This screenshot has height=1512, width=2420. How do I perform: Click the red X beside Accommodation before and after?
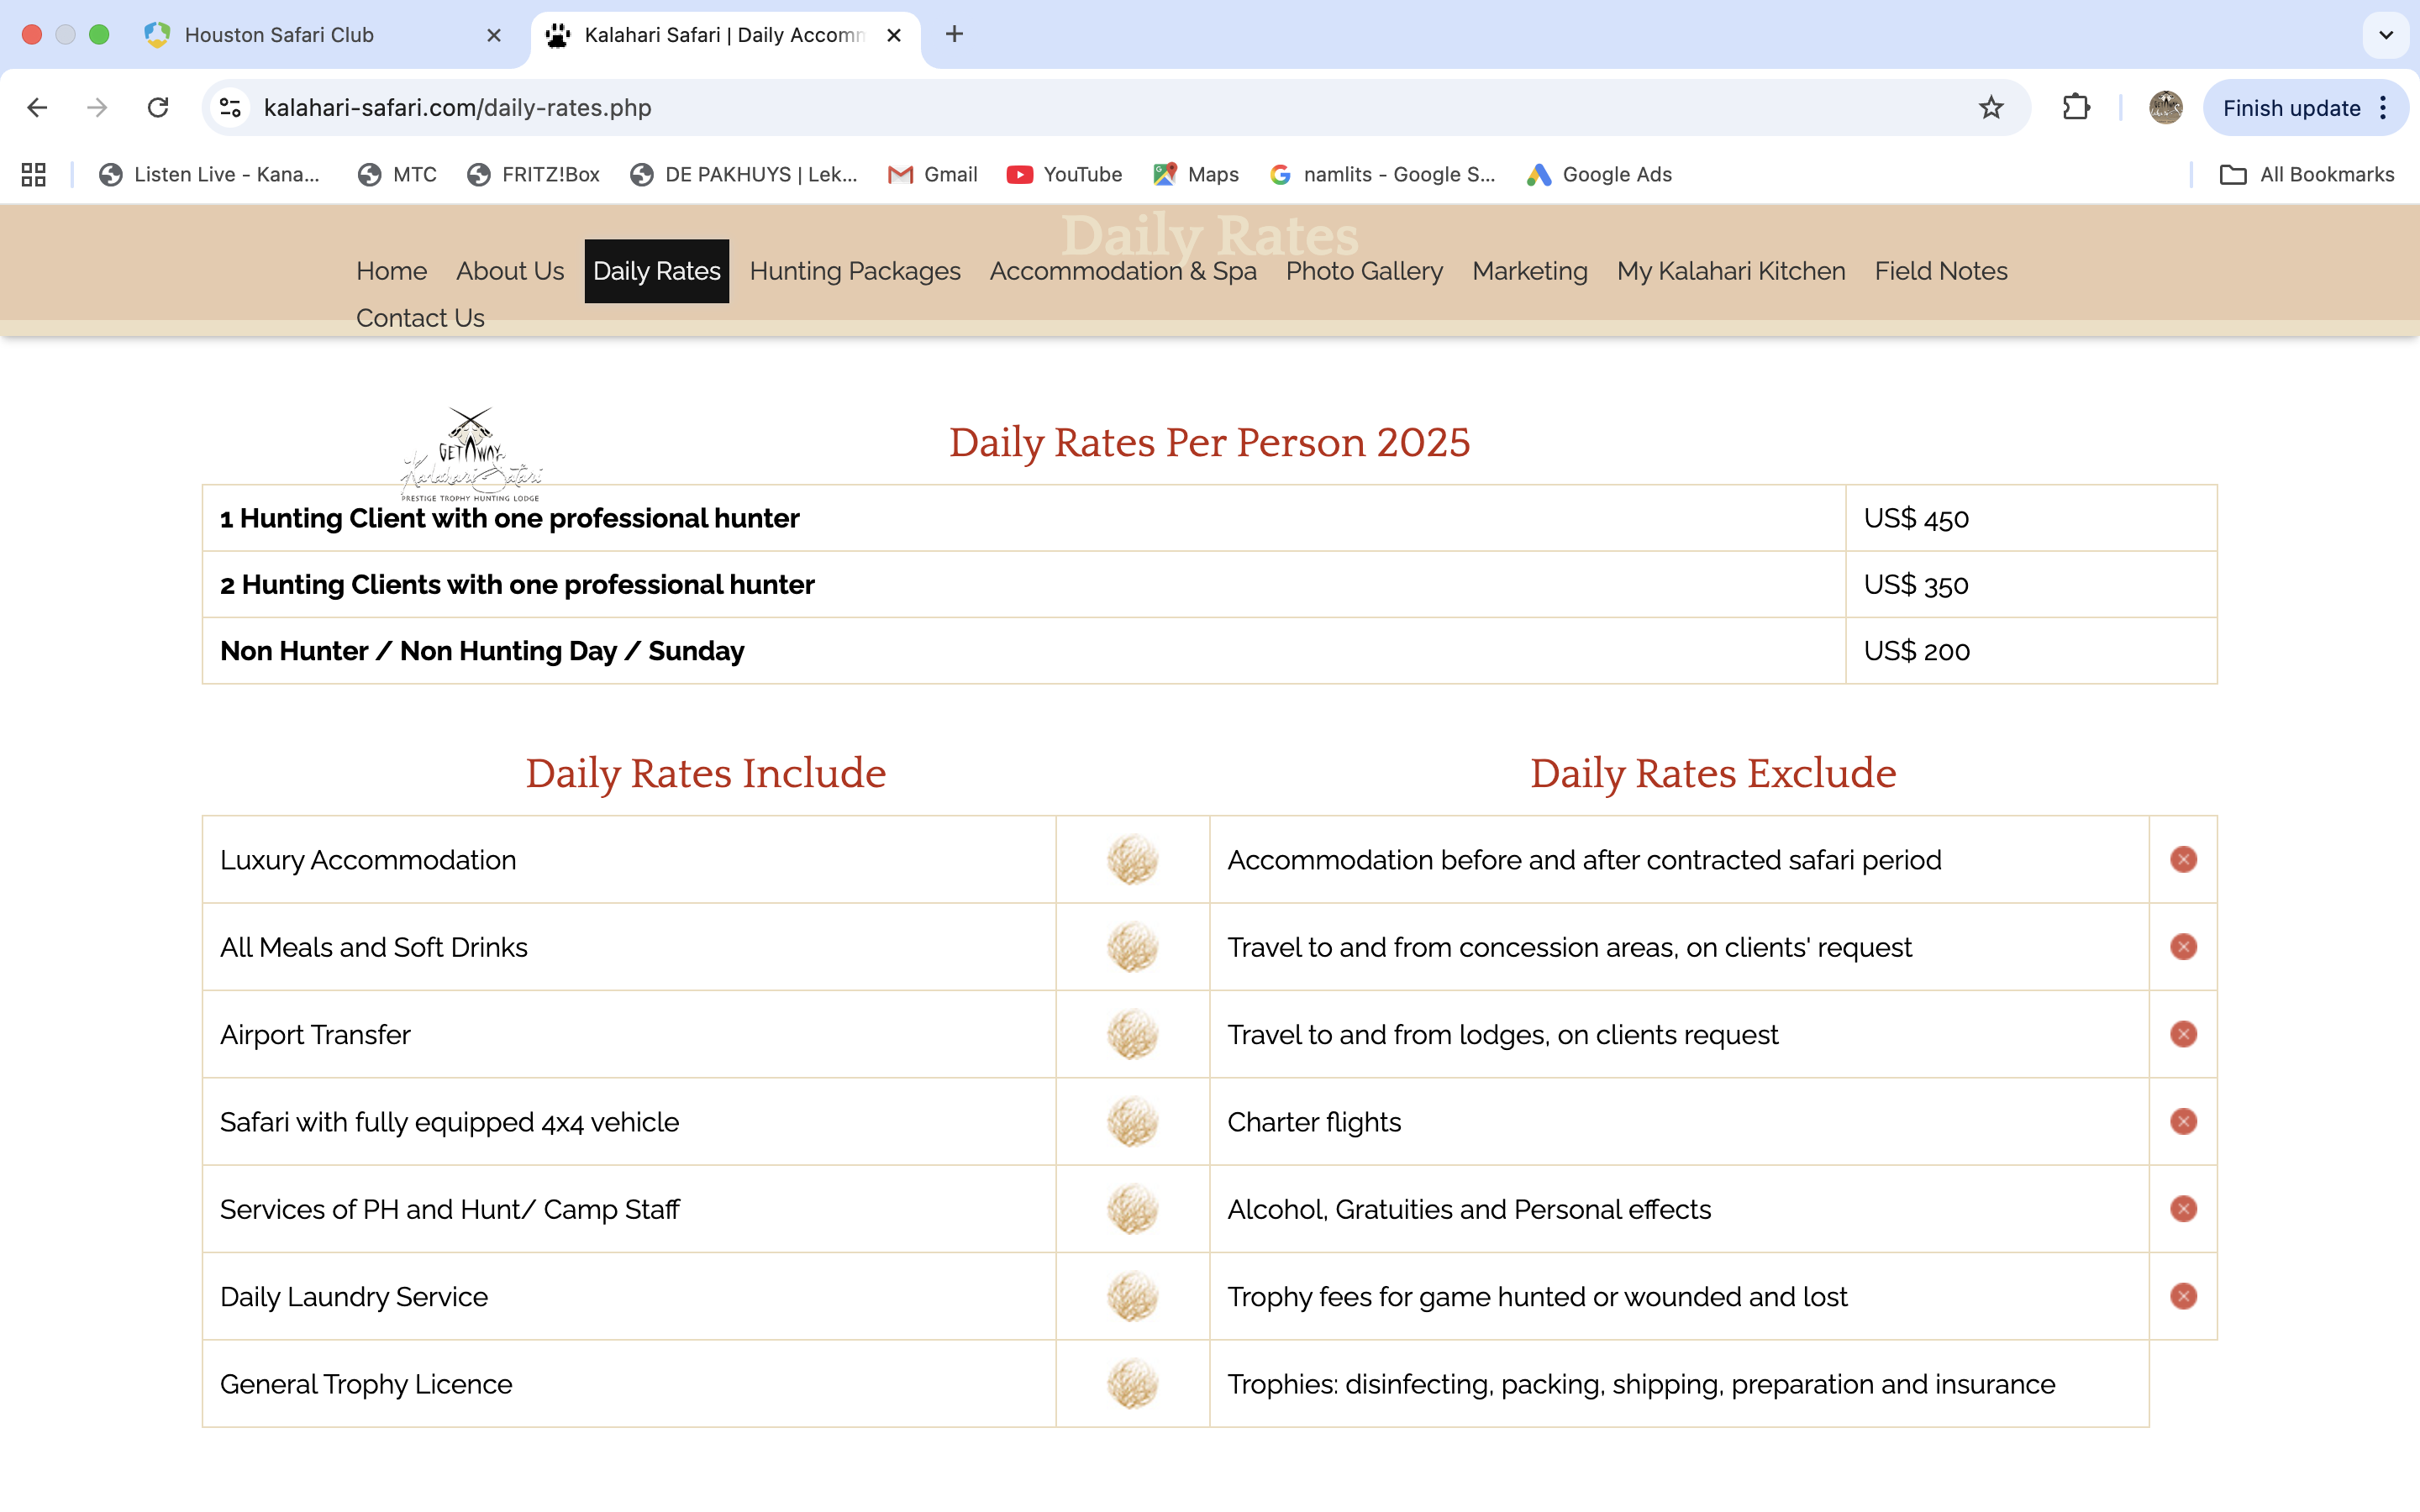(x=2183, y=860)
